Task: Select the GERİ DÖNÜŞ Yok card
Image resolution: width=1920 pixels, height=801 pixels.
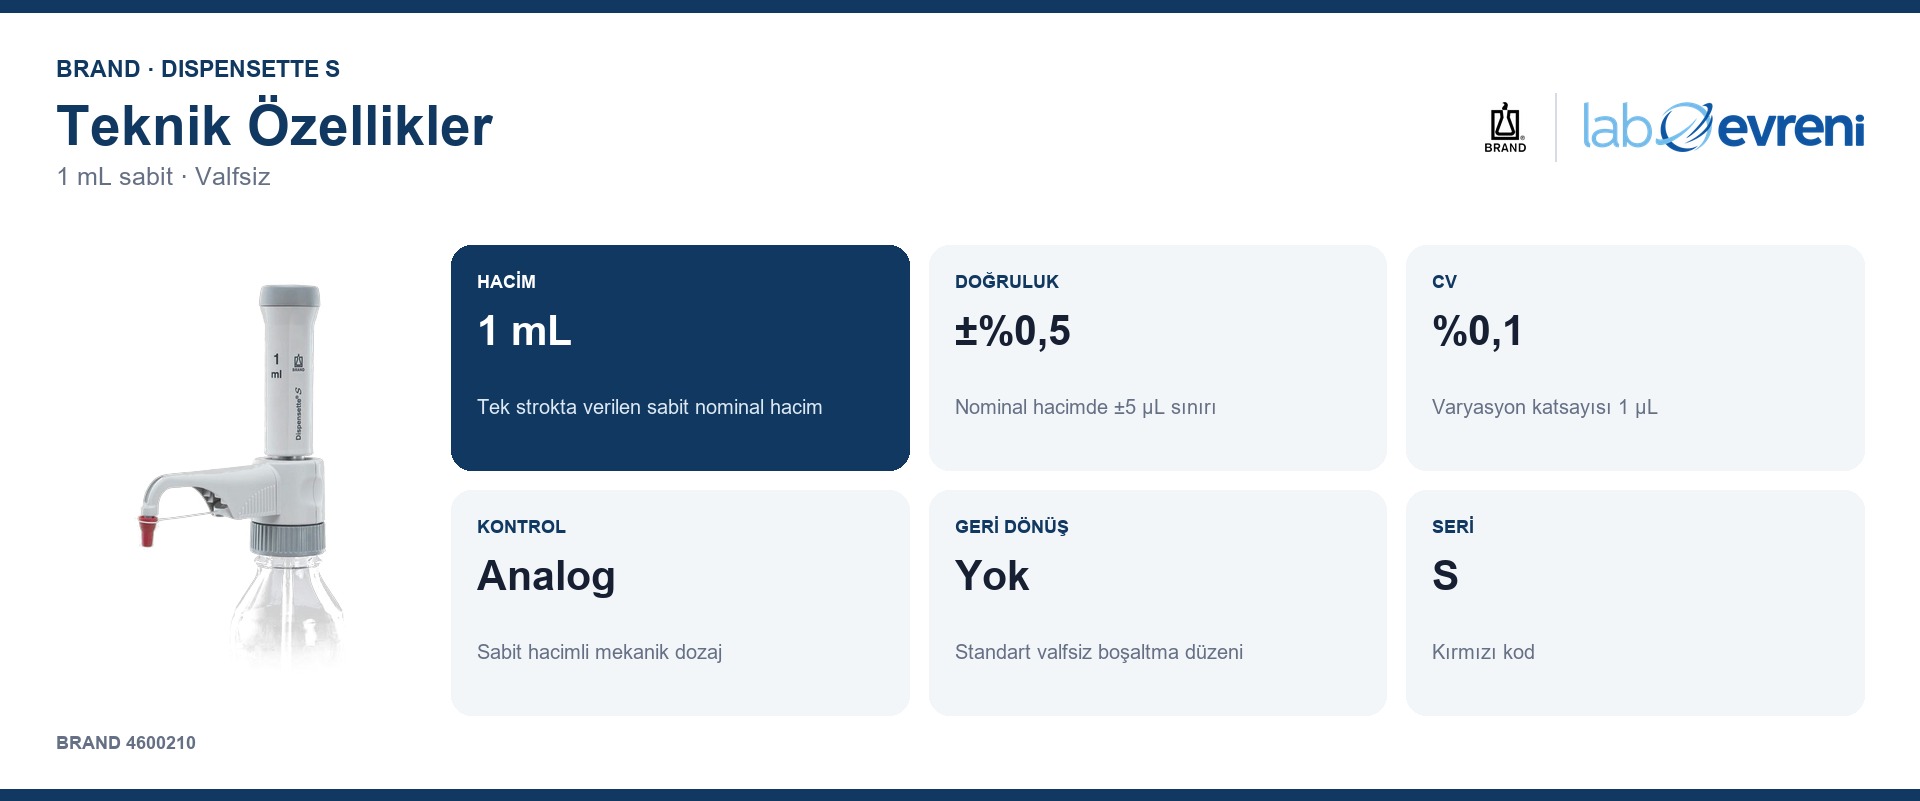Action: (1157, 603)
